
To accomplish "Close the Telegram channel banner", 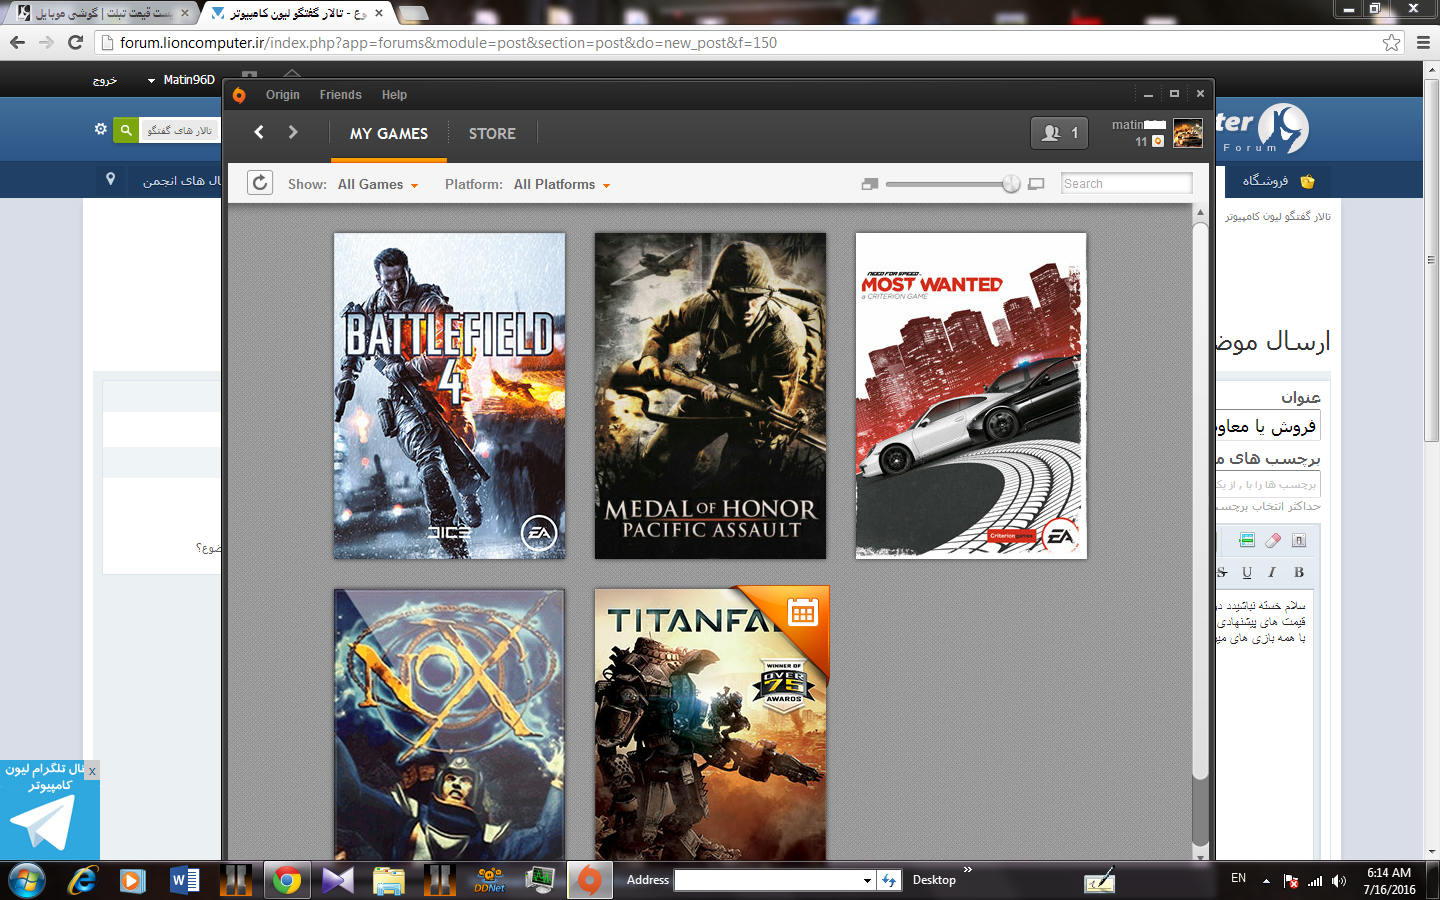I will pyautogui.click(x=92, y=770).
